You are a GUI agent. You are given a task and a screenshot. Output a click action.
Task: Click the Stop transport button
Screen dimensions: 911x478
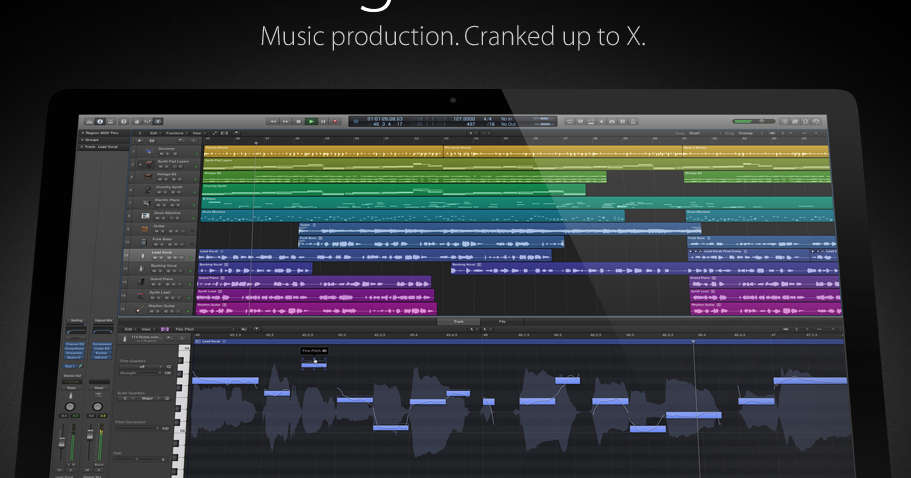299,121
